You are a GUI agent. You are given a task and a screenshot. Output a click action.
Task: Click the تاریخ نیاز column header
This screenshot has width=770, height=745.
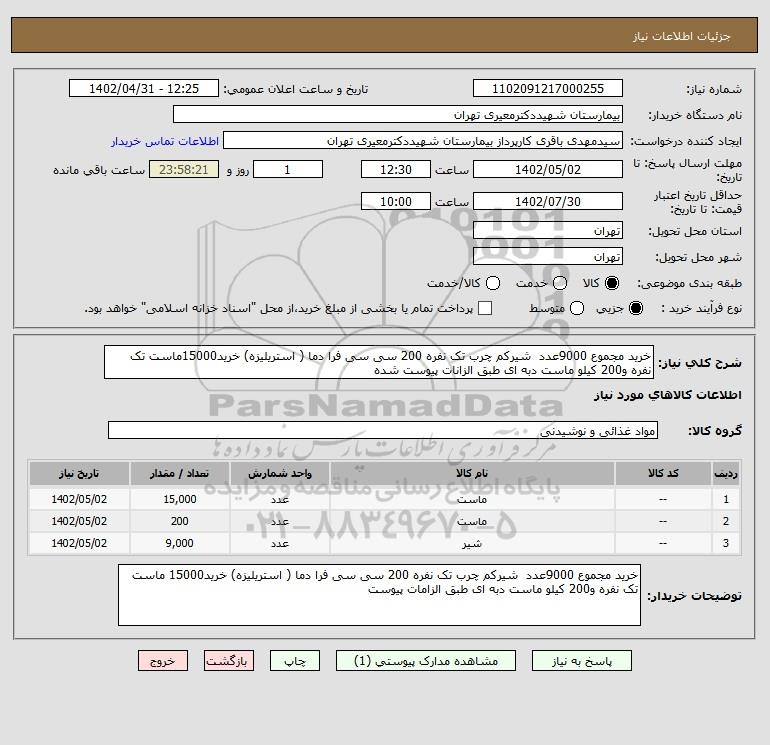(79, 473)
